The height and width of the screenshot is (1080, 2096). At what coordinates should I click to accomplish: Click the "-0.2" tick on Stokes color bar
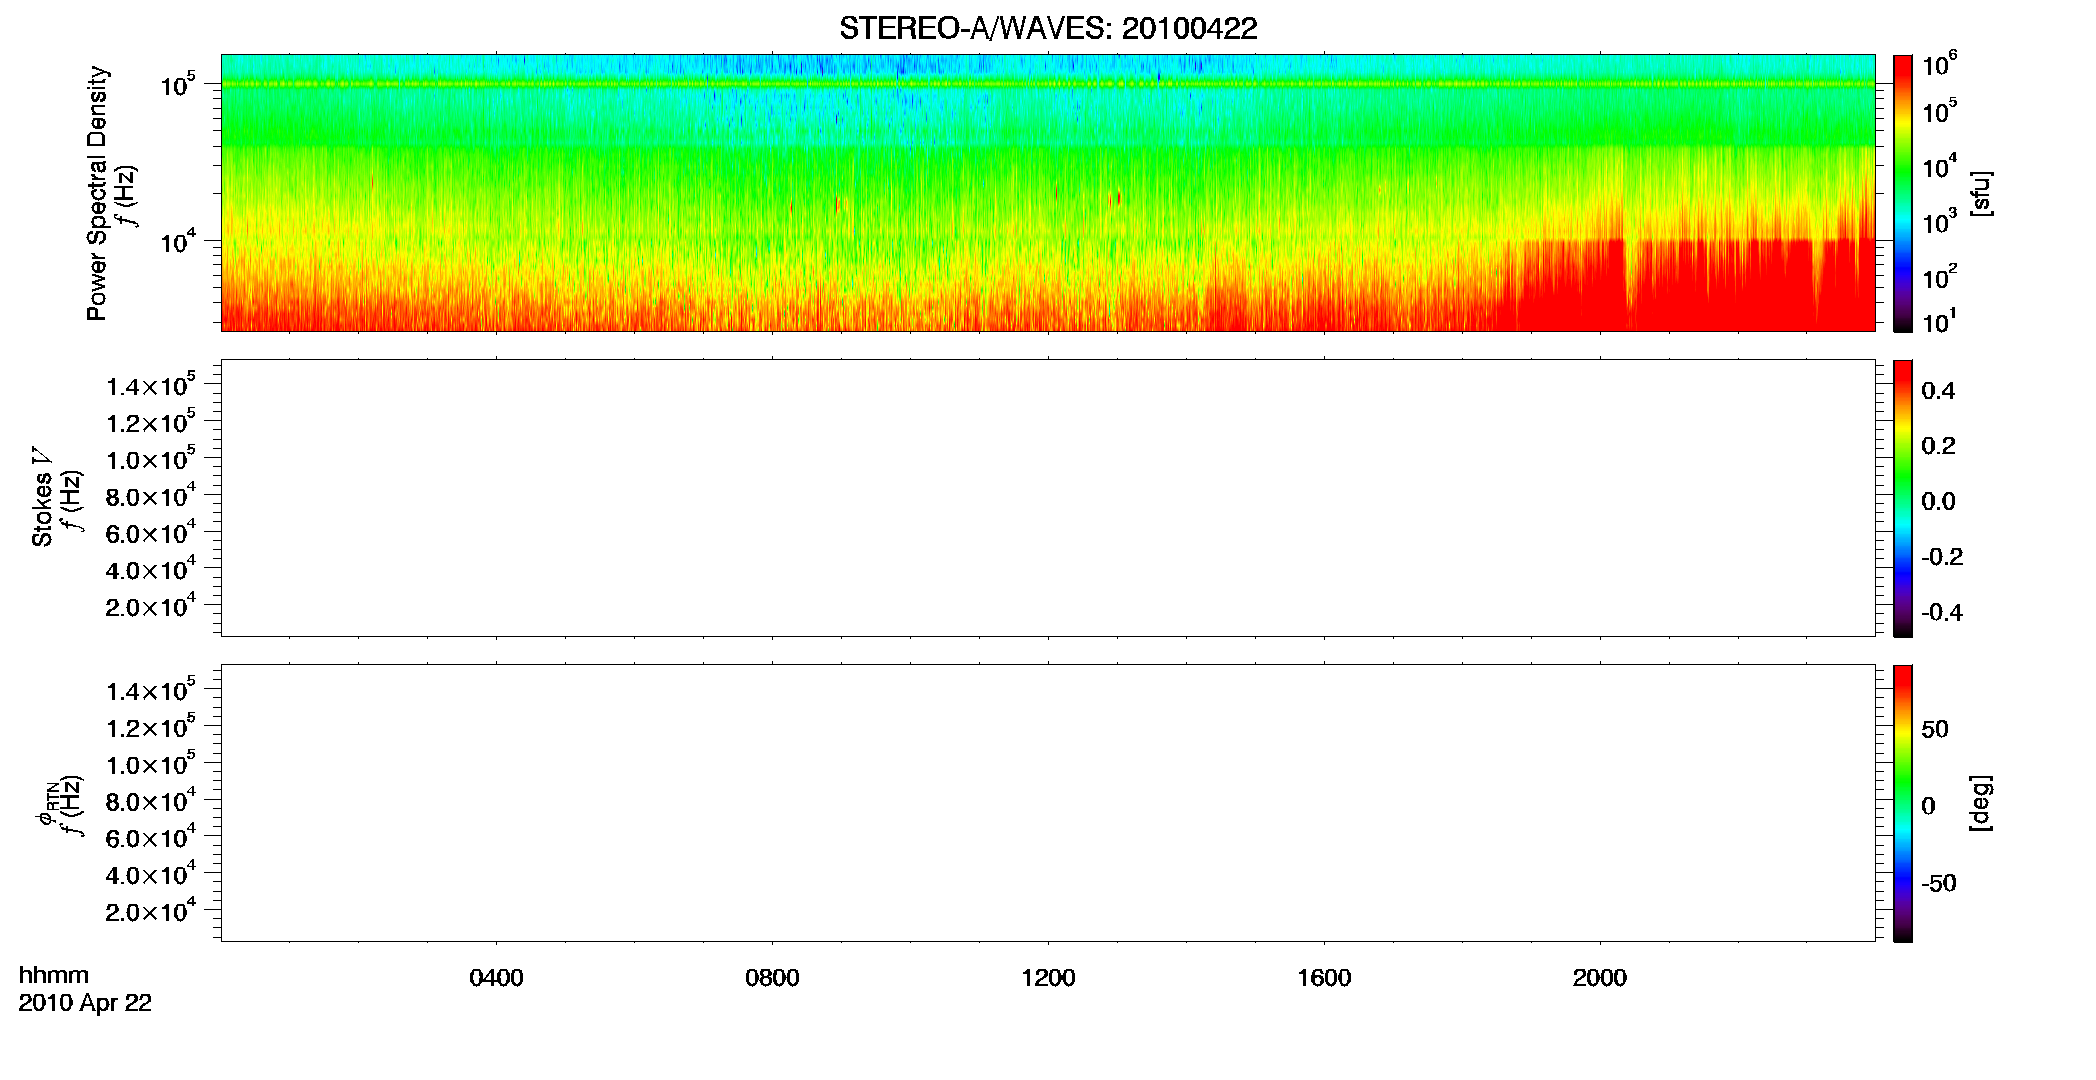[x=1942, y=557]
